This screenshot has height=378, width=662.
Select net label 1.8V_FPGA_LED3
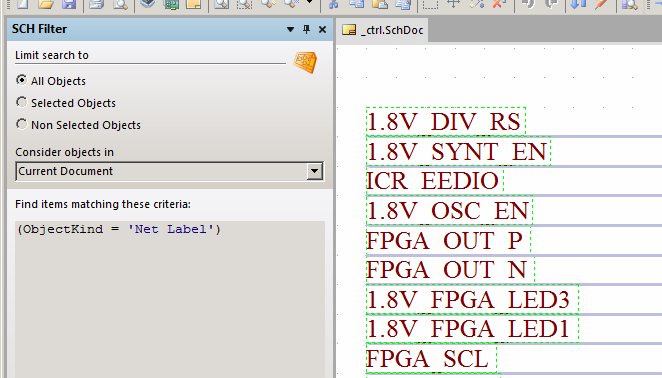click(x=472, y=299)
